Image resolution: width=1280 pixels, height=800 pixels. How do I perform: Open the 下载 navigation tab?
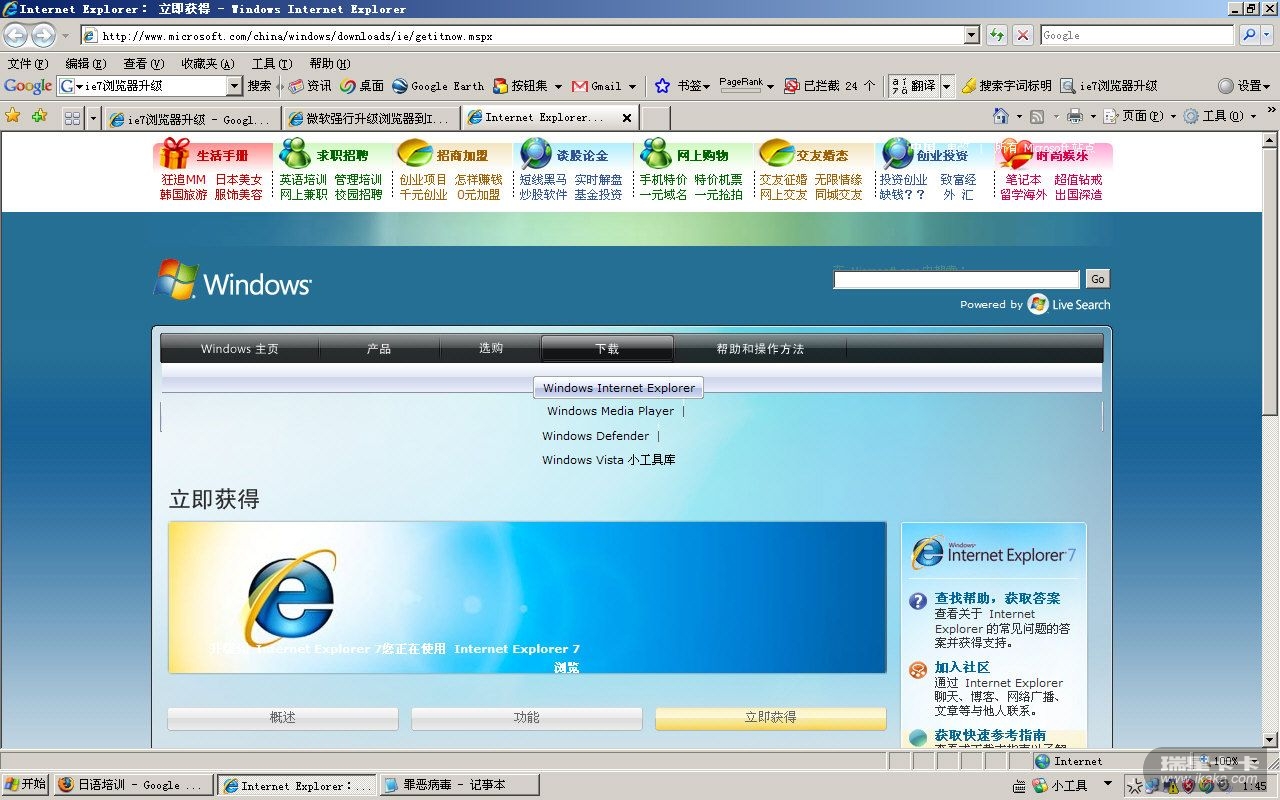pos(607,349)
